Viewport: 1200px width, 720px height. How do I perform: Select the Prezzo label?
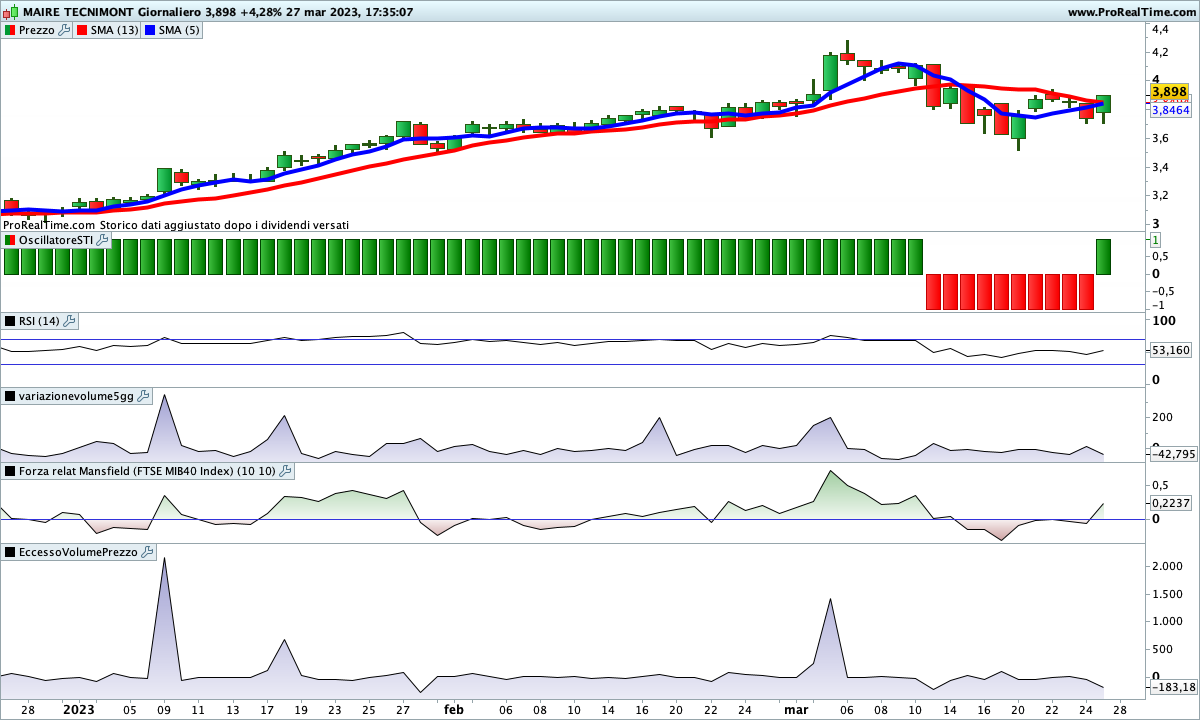coord(37,30)
